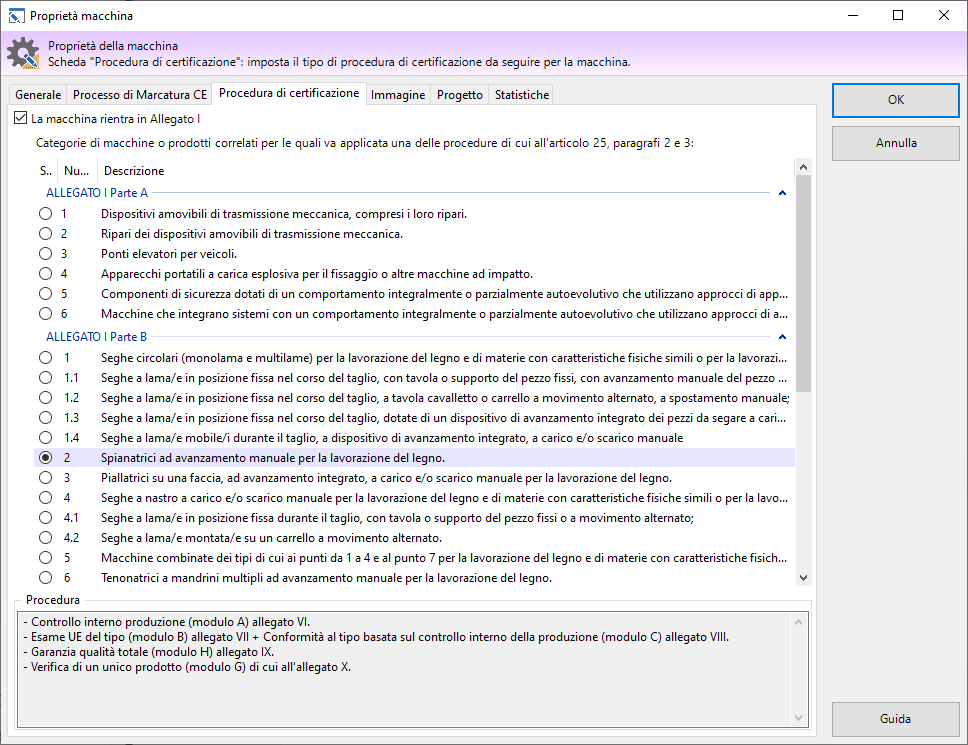
Task: Select 'Seghe a lama/e montata/e su un carrello'
Action: pyautogui.click(x=45, y=537)
